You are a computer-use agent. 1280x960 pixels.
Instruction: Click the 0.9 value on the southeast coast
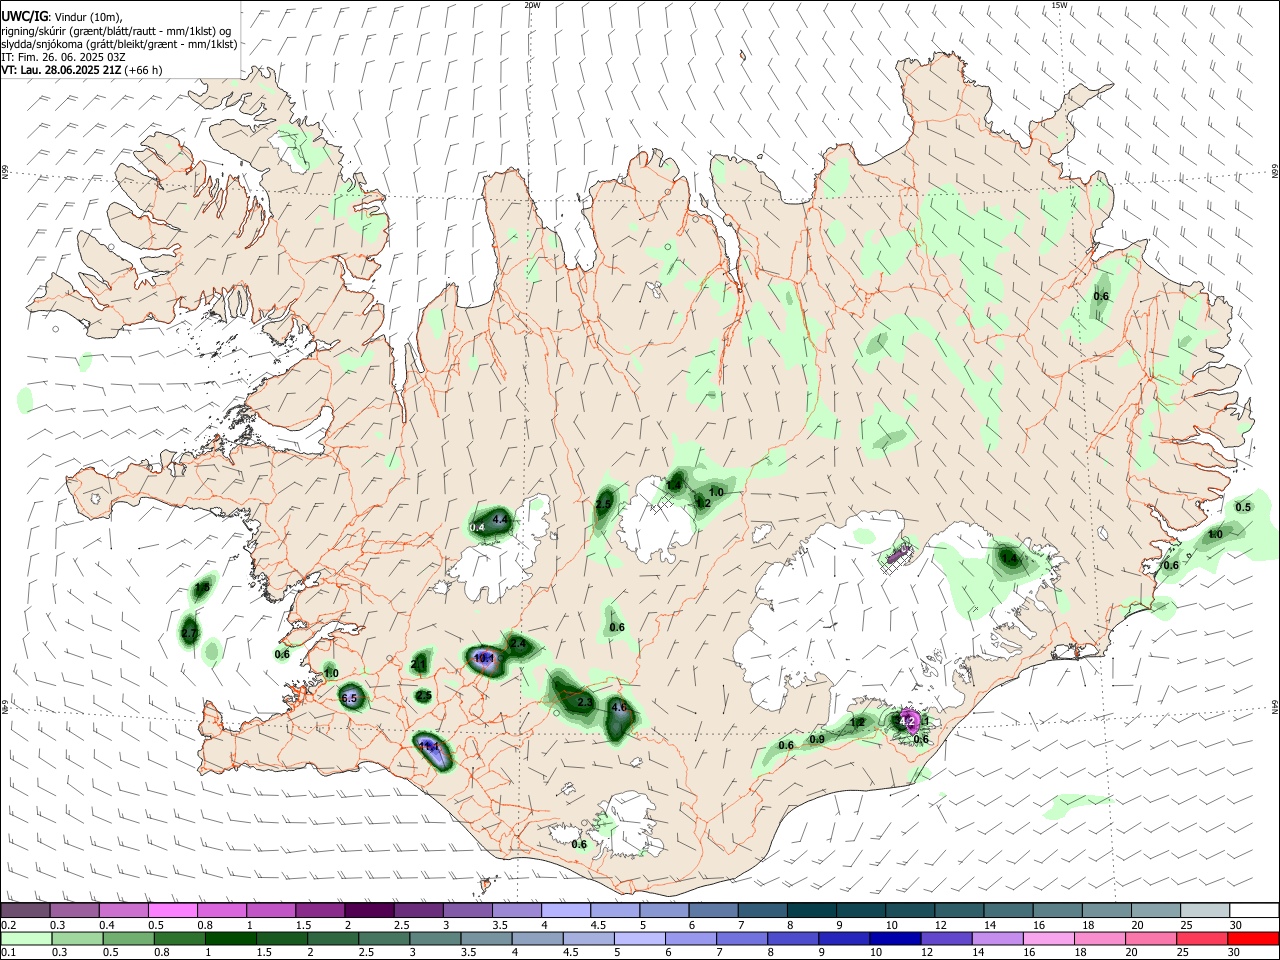pos(817,739)
